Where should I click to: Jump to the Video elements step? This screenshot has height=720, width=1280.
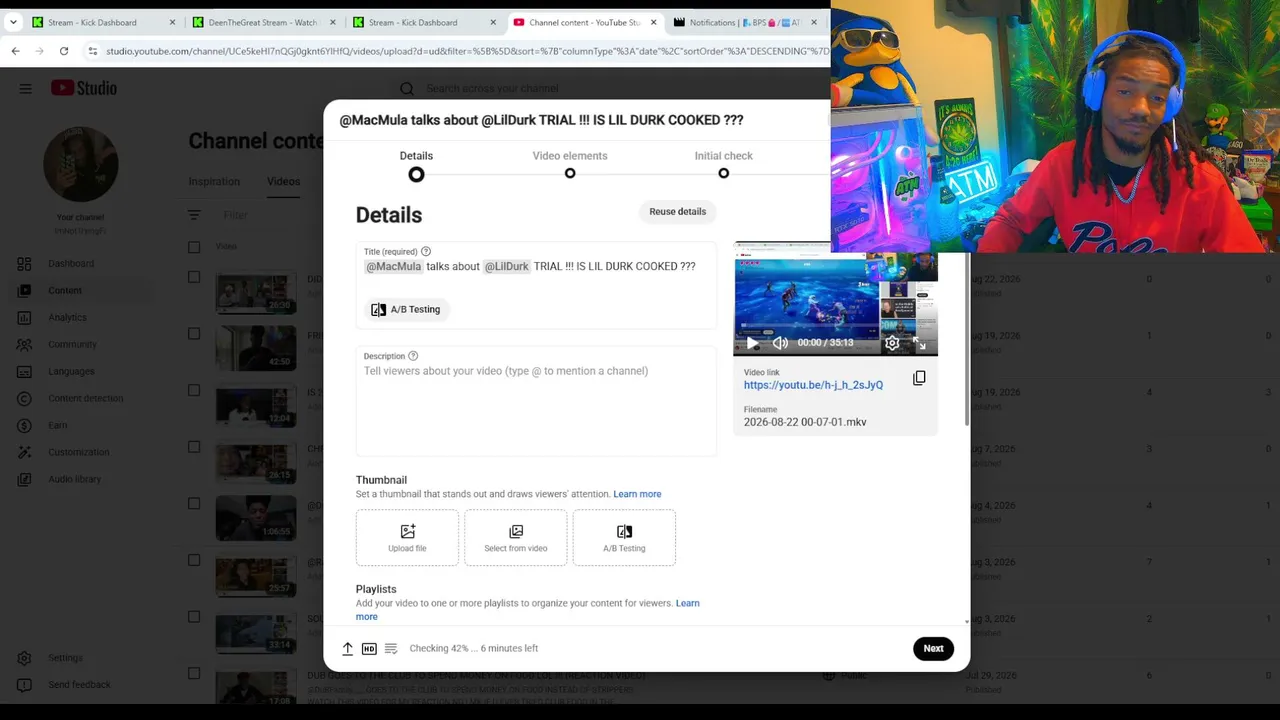(x=570, y=164)
